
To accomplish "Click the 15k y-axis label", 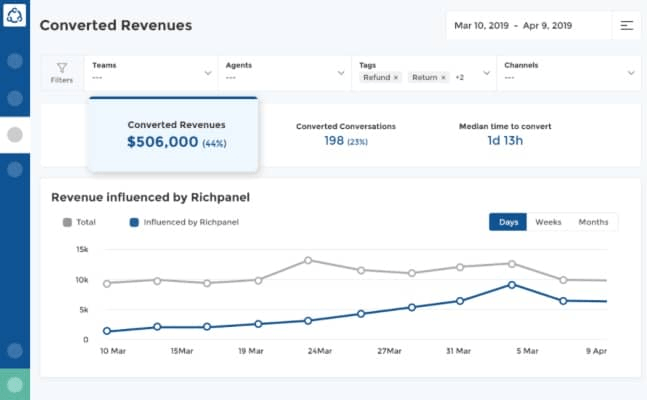I will click(82, 249).
